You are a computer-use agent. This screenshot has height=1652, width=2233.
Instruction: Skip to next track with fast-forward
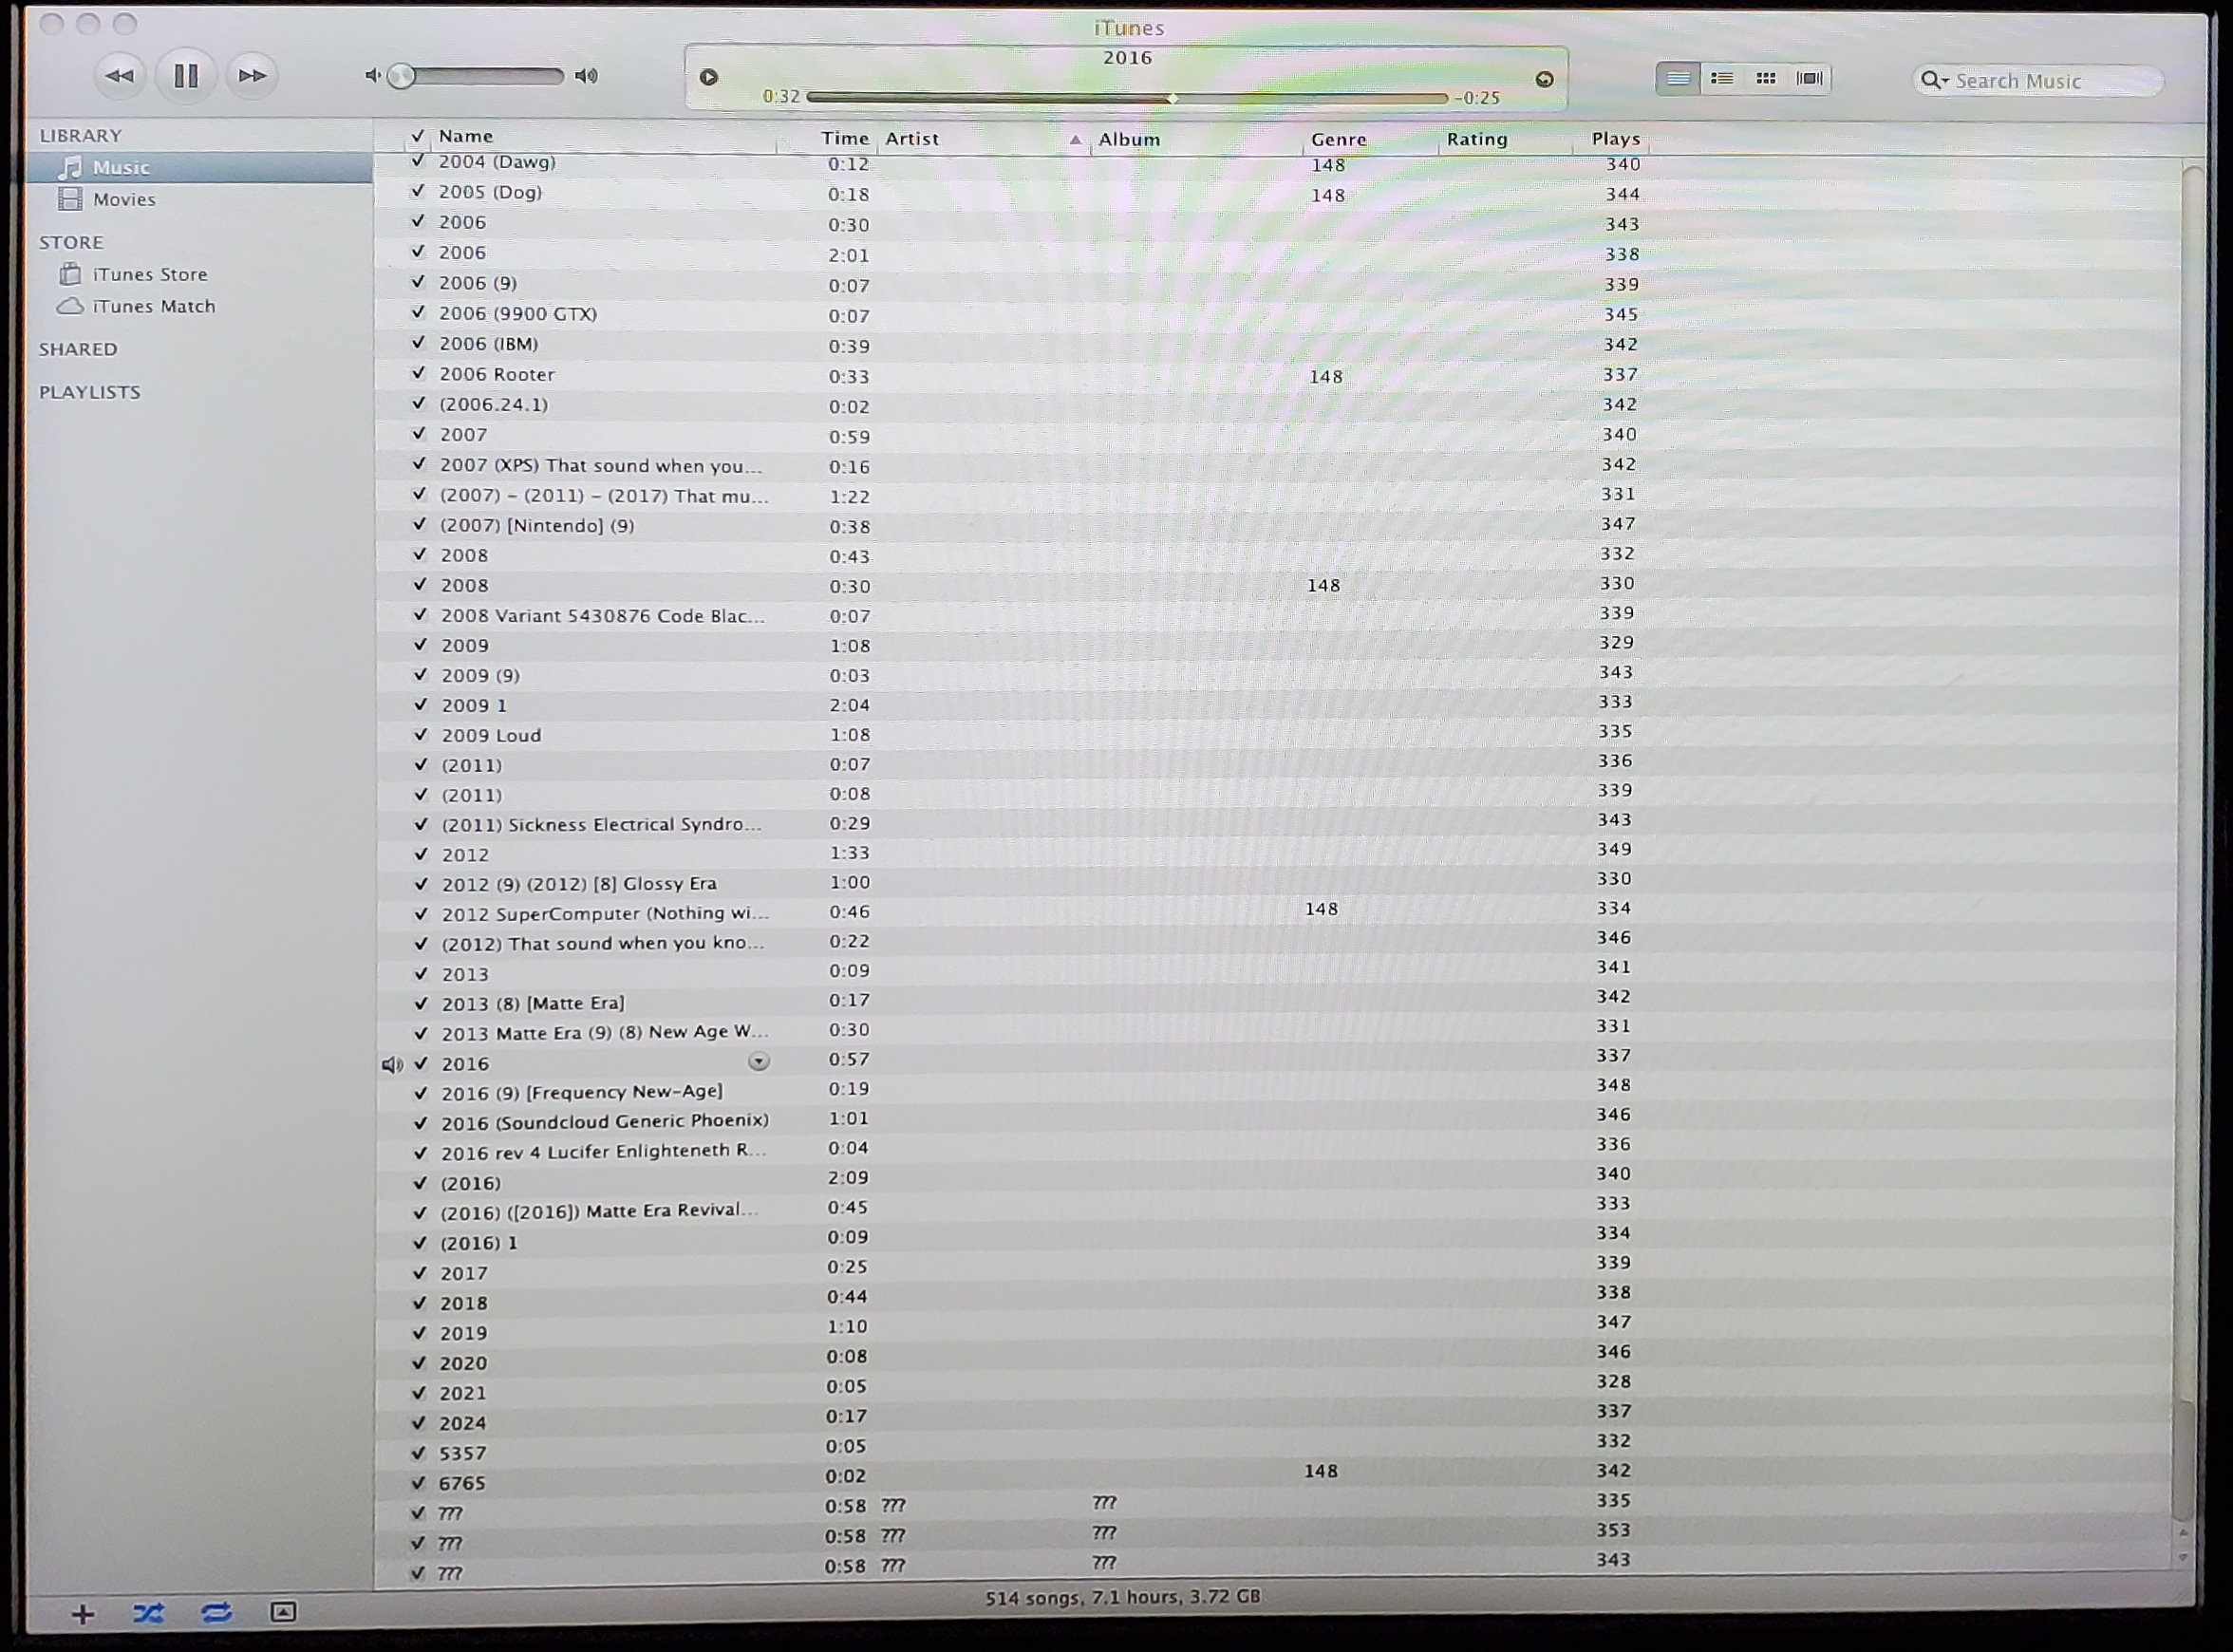pos(252,76)
